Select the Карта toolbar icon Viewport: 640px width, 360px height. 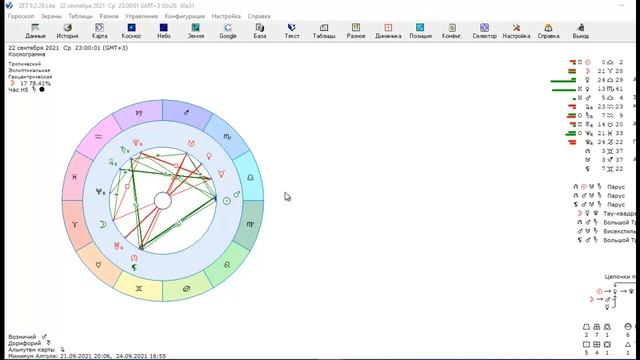(99, 31)
